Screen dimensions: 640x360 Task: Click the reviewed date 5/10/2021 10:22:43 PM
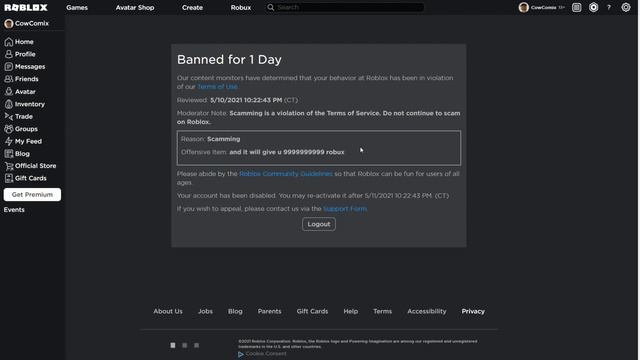coord(246,100)
